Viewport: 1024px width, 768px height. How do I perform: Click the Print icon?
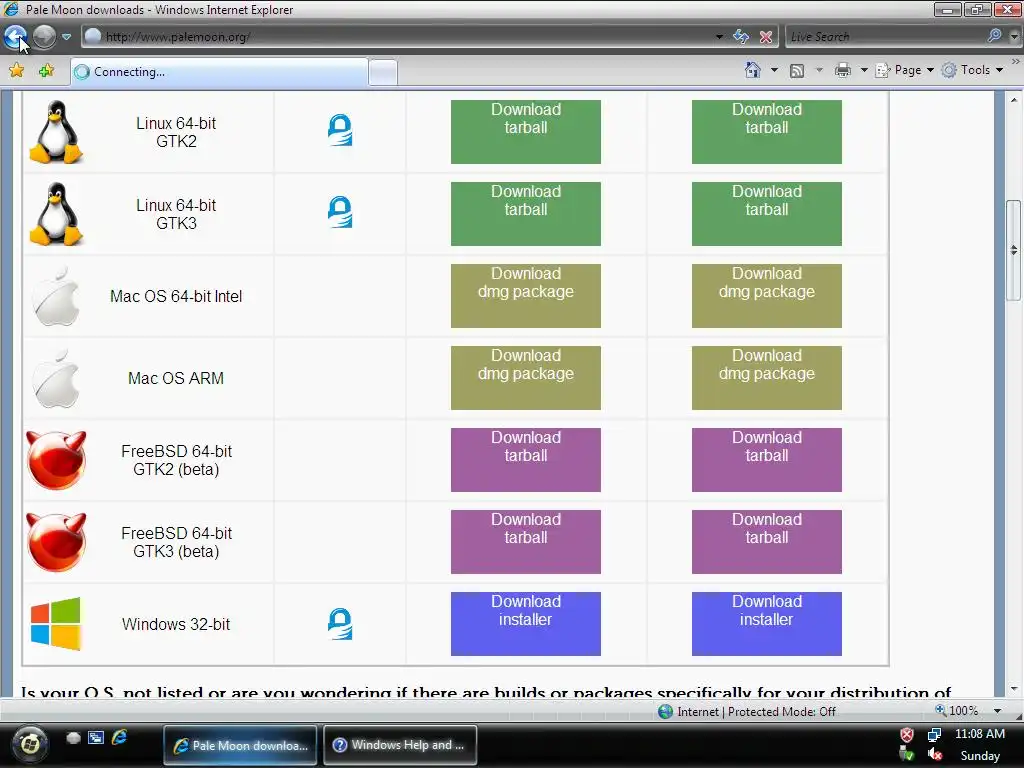pos(842,70)
